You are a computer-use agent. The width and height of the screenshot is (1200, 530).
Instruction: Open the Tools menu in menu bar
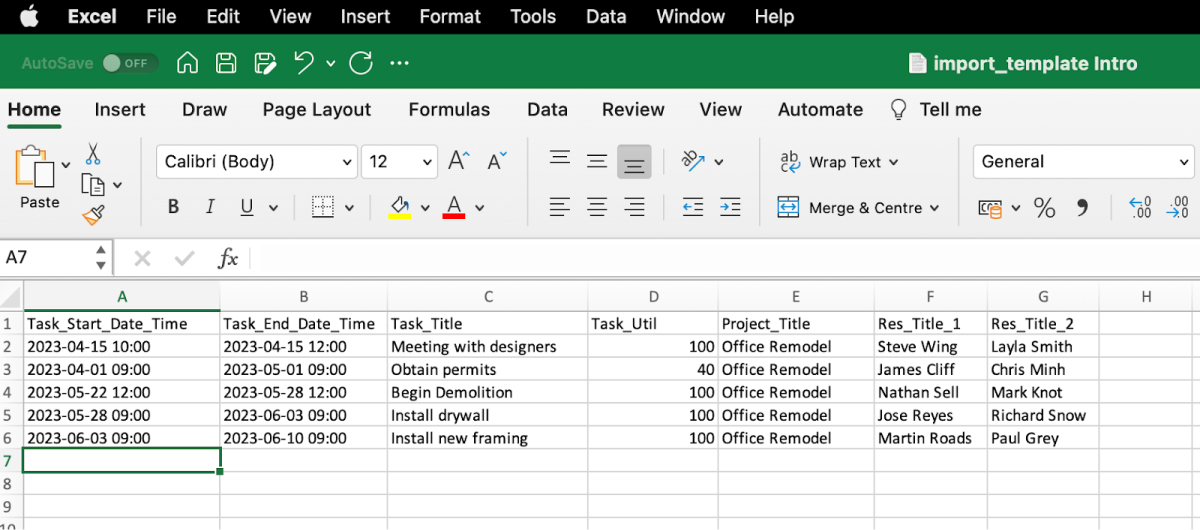click(533, 16)
